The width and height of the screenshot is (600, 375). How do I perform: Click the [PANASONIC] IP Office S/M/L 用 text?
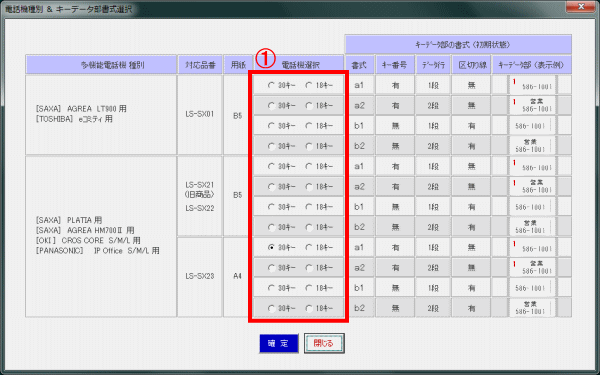(x=98, y=251)
